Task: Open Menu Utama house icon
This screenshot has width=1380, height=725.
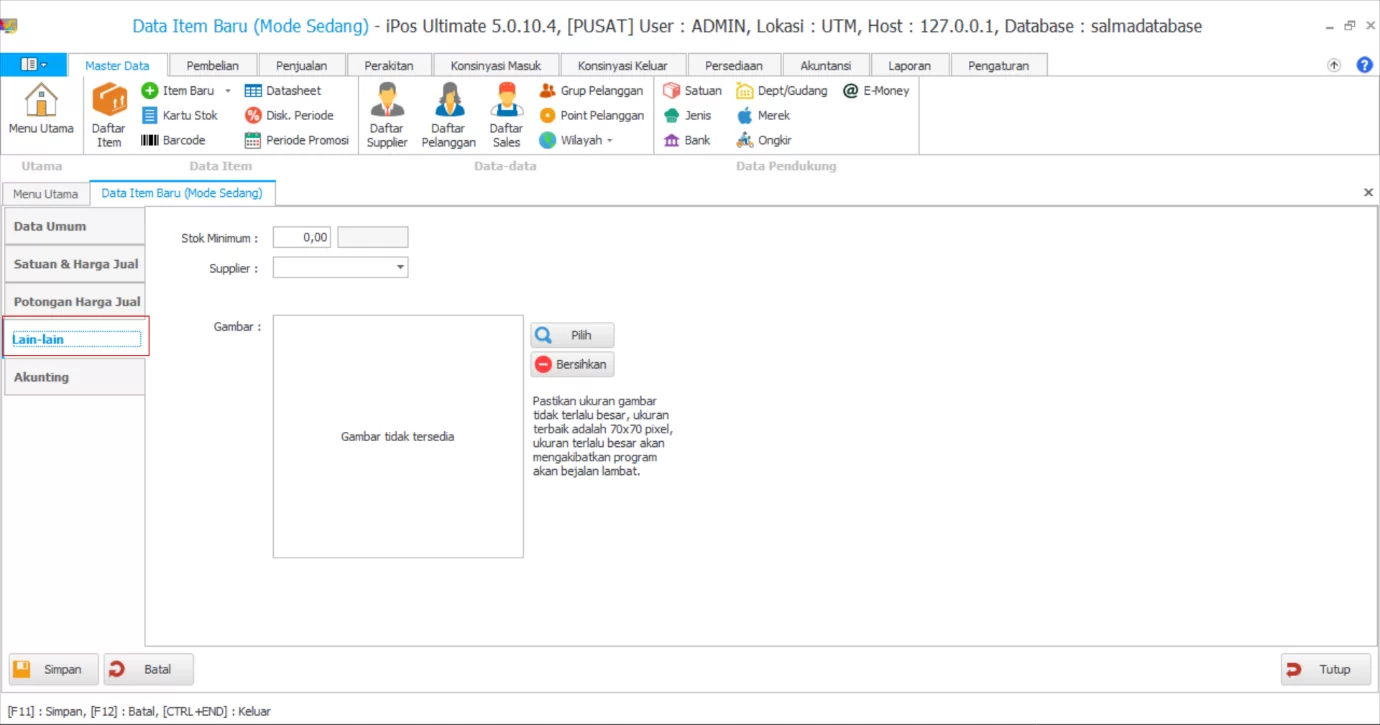Action: (x=41, y=100)
